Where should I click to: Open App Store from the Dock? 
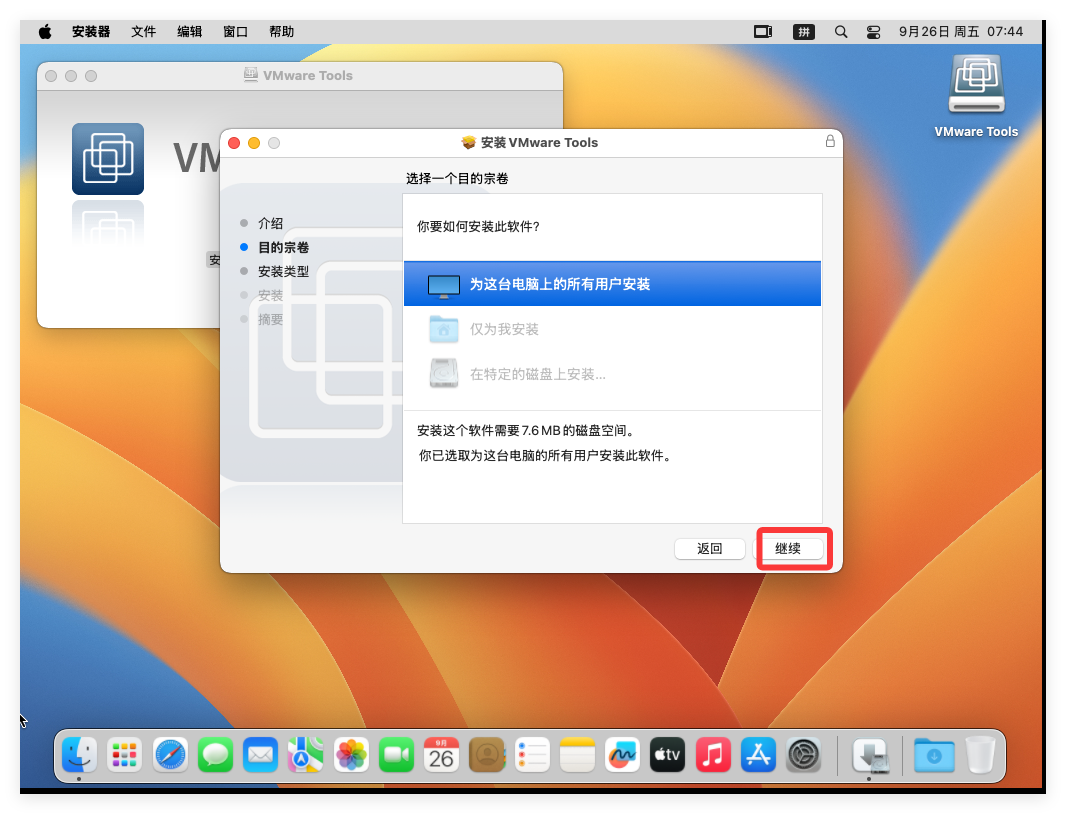pos(758,755)
